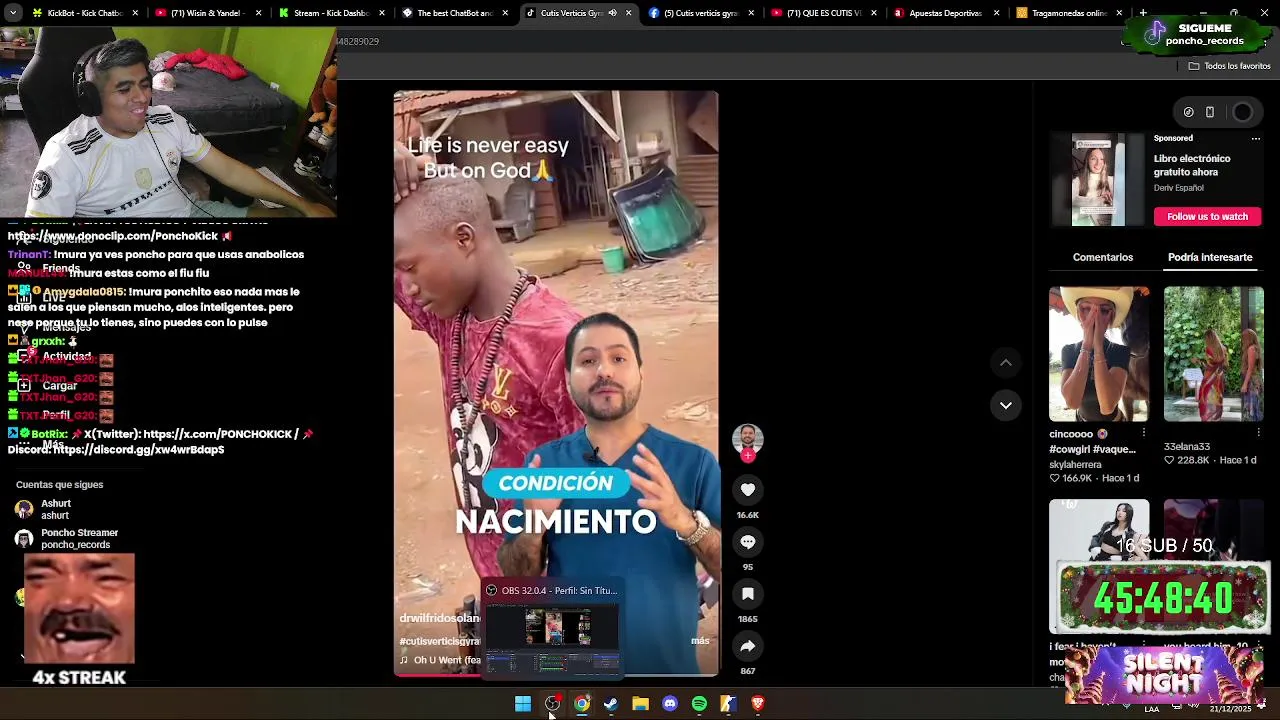
Task: Expand video description with 'más'
Action: point(700,641)
